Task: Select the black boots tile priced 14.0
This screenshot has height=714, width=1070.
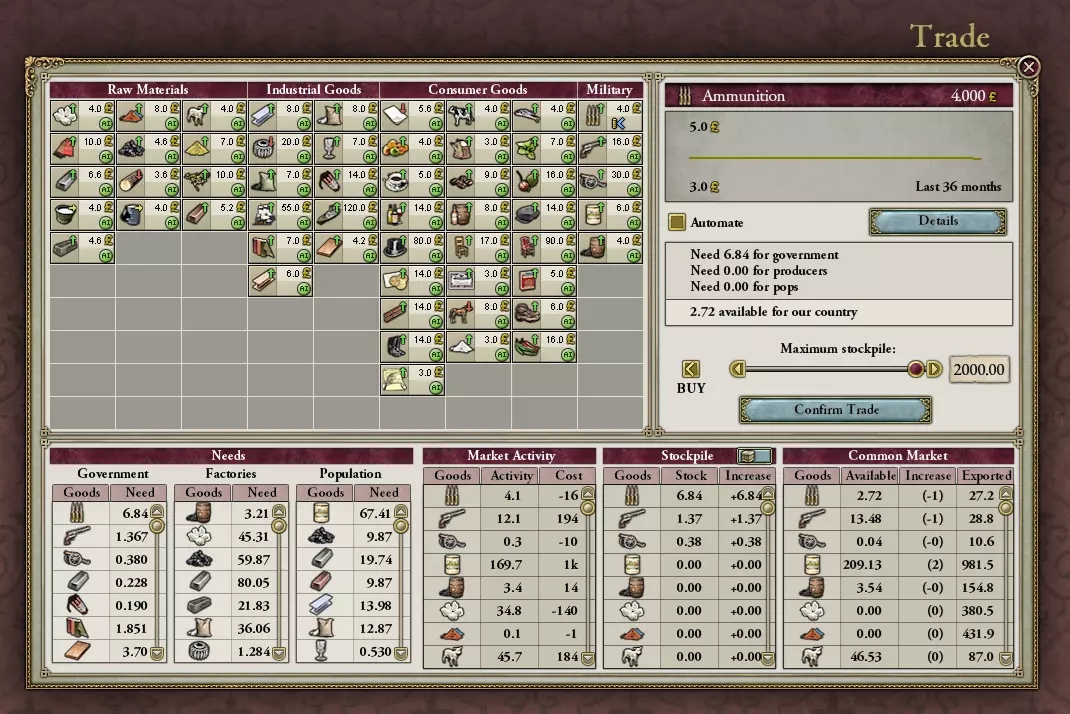Action: pyautogui.click(x=413, y=346)
